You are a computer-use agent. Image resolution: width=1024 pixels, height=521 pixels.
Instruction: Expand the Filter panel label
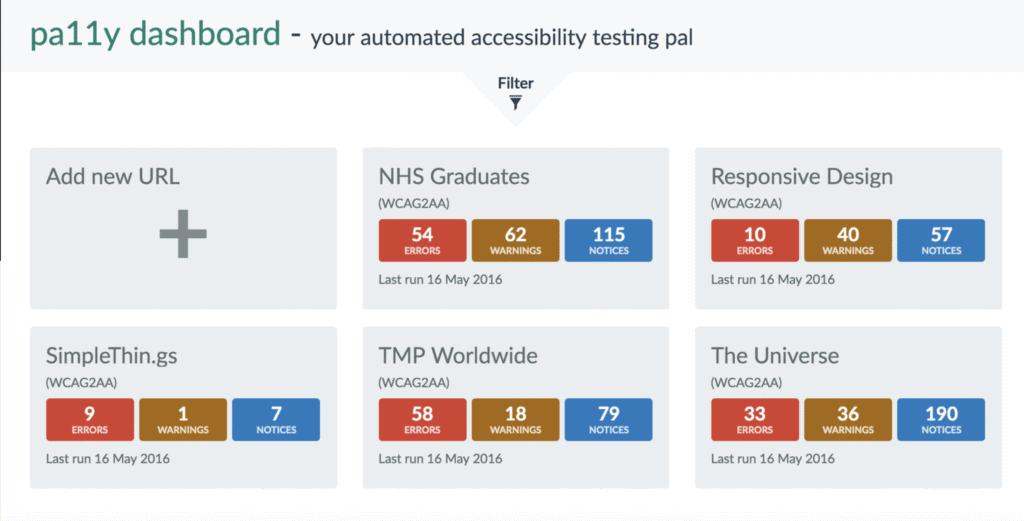click(516, 83)
